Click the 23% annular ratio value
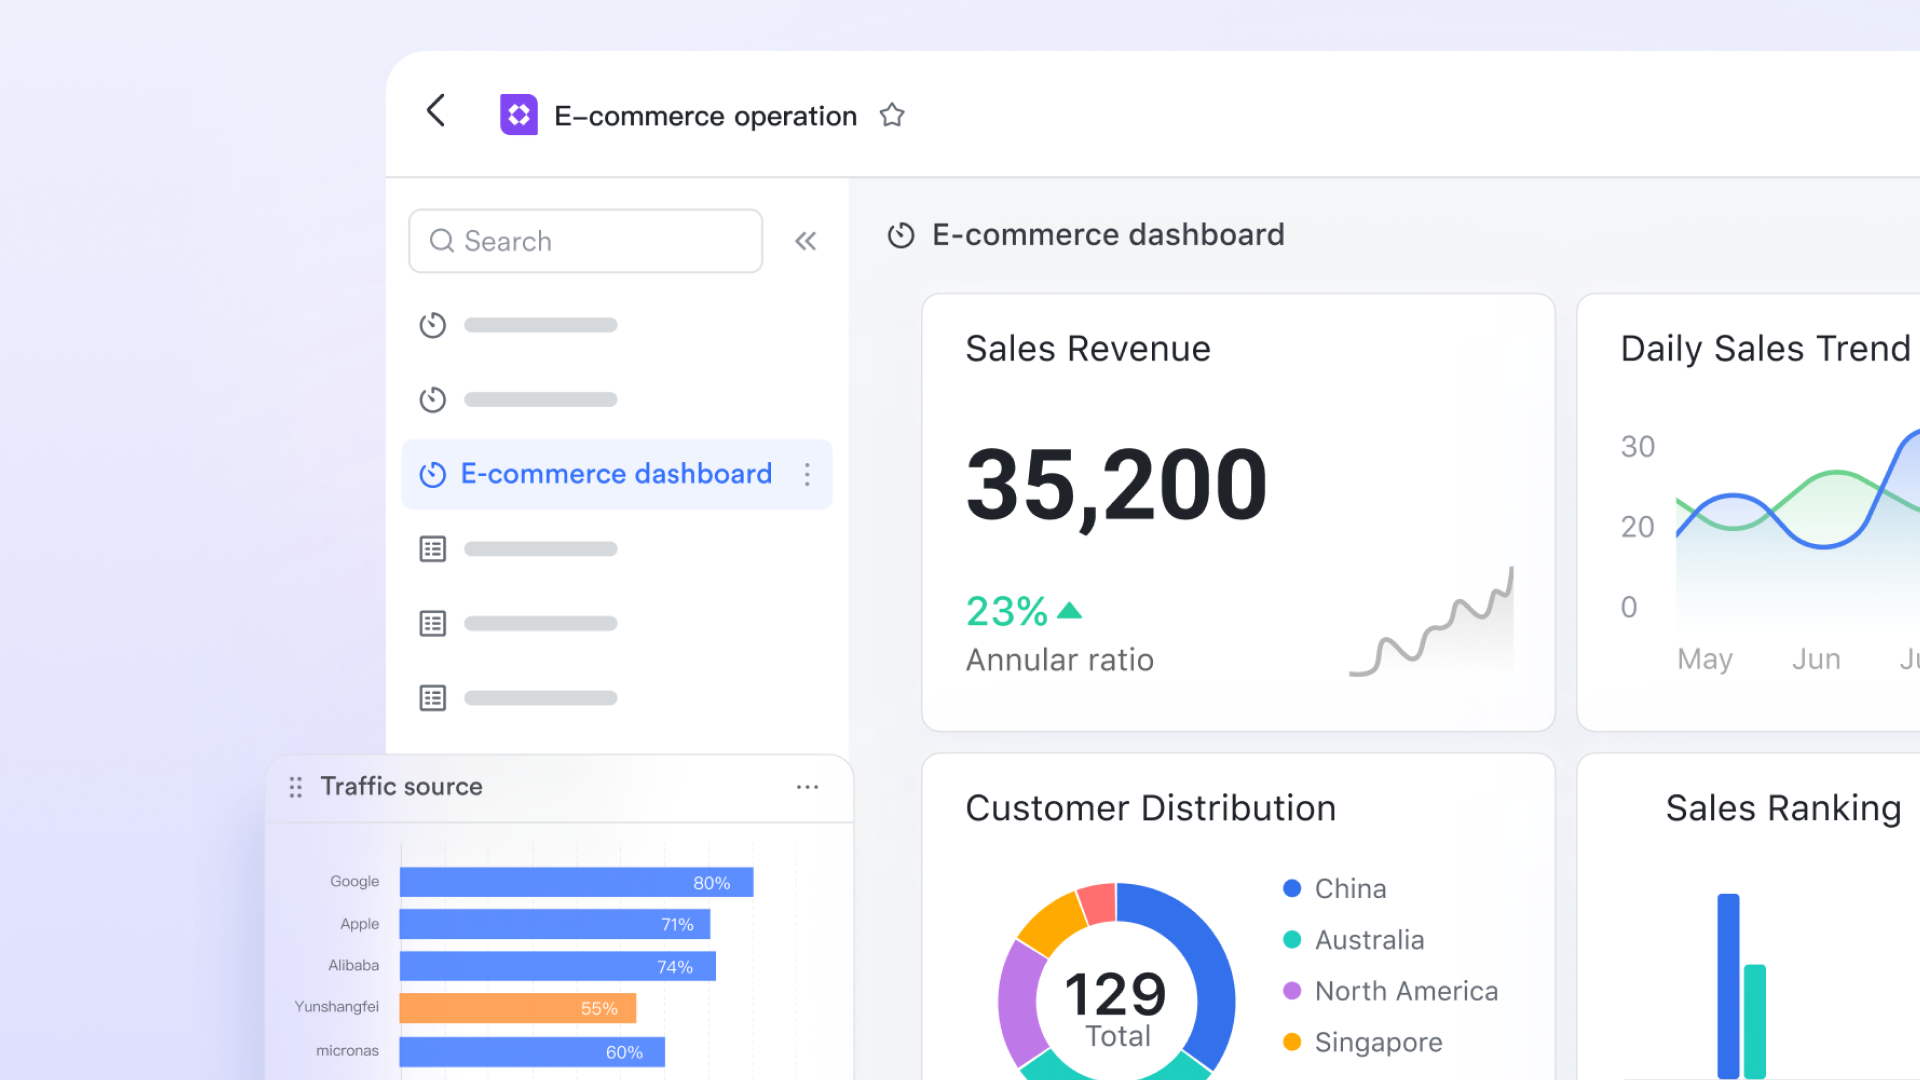The height and width of the screenshot is (1080, 1920). point(1007,611)
